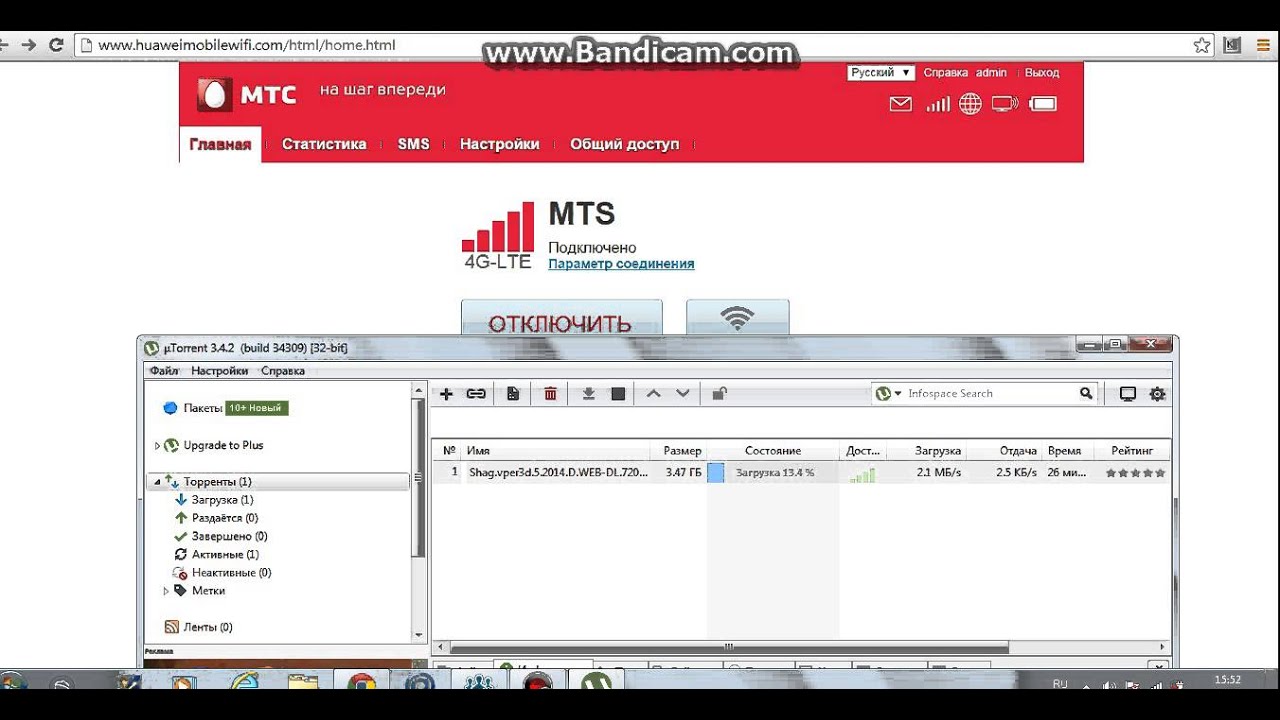Click the admin link
Image resolution: width=1280 pixels, height=720 pixels.
pos(991,73)
